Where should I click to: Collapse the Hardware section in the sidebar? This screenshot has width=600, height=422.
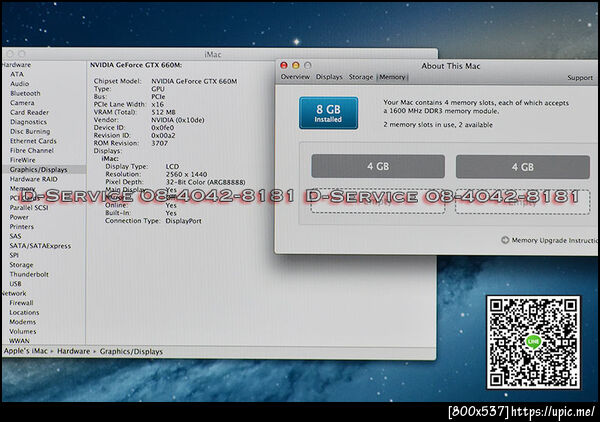(16, 65)
